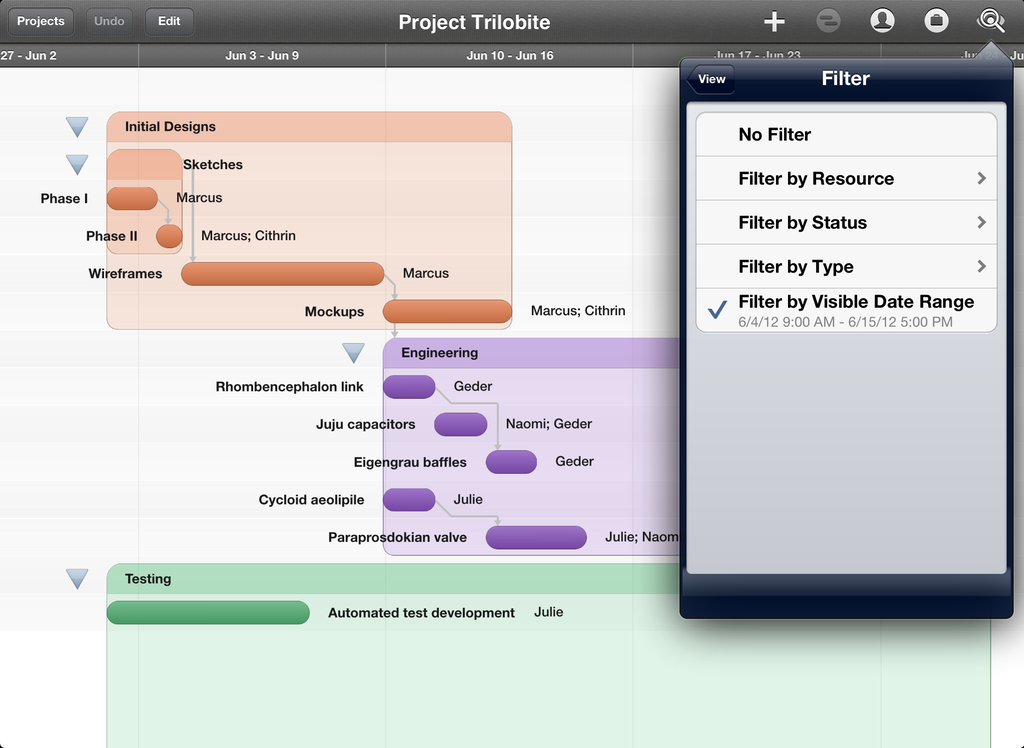Toggle Filter by Visible Date Range
1024x748 pixels.
pos(846,310)
